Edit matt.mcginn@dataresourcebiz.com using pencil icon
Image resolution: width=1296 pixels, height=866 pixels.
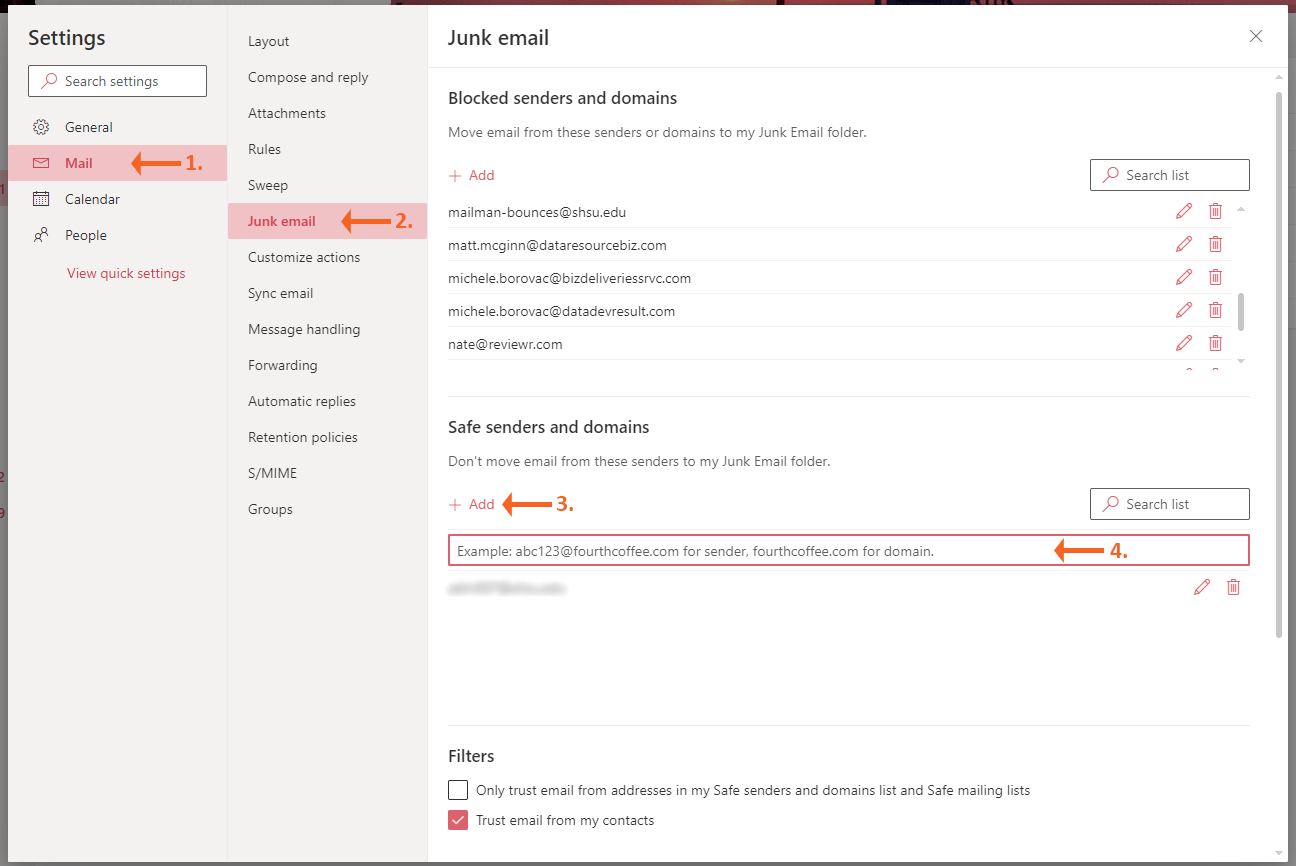click(1184, 244)
